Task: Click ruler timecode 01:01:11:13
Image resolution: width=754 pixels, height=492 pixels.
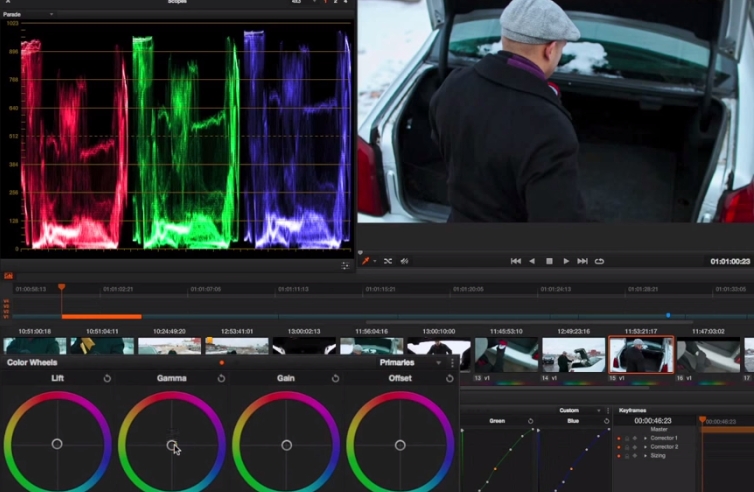Action: click(x=293, y=289)
